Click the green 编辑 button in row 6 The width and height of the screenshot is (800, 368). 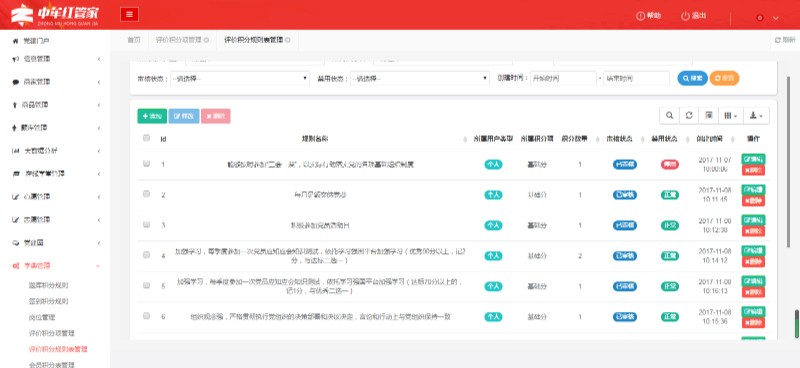(x=753, y=311)
